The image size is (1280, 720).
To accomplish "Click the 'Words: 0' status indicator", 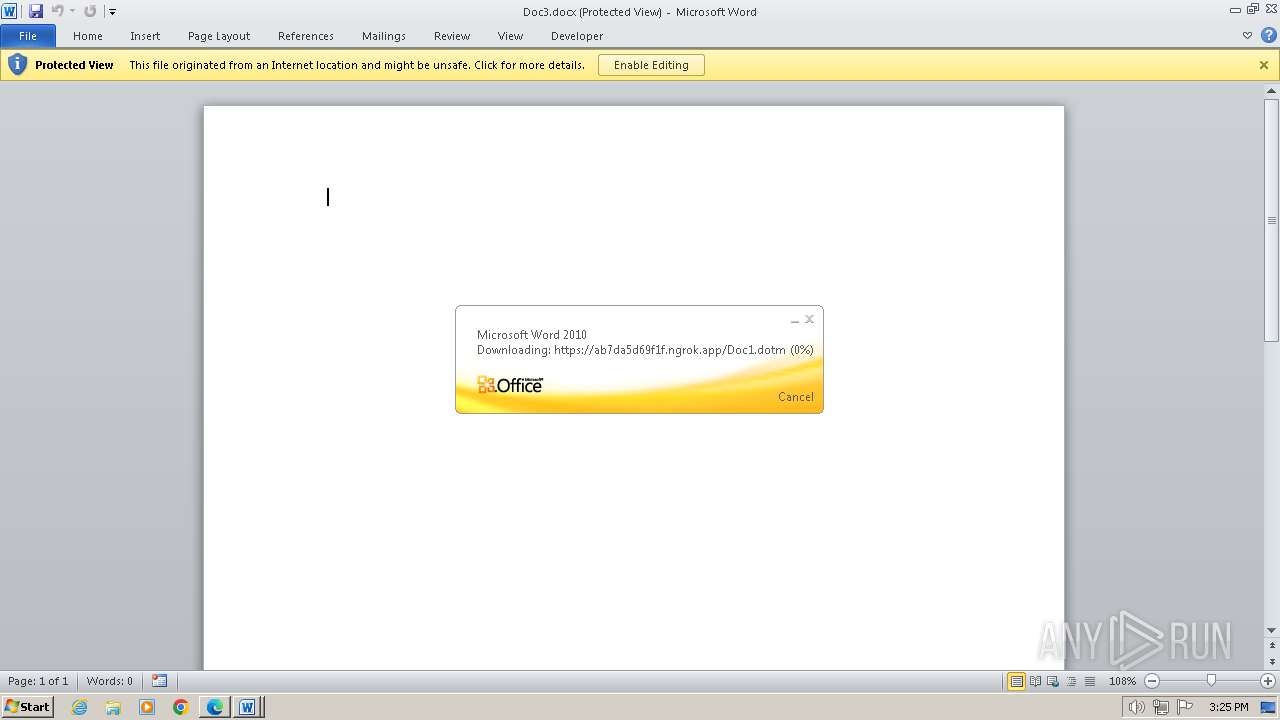I will [x=110, y=681].
